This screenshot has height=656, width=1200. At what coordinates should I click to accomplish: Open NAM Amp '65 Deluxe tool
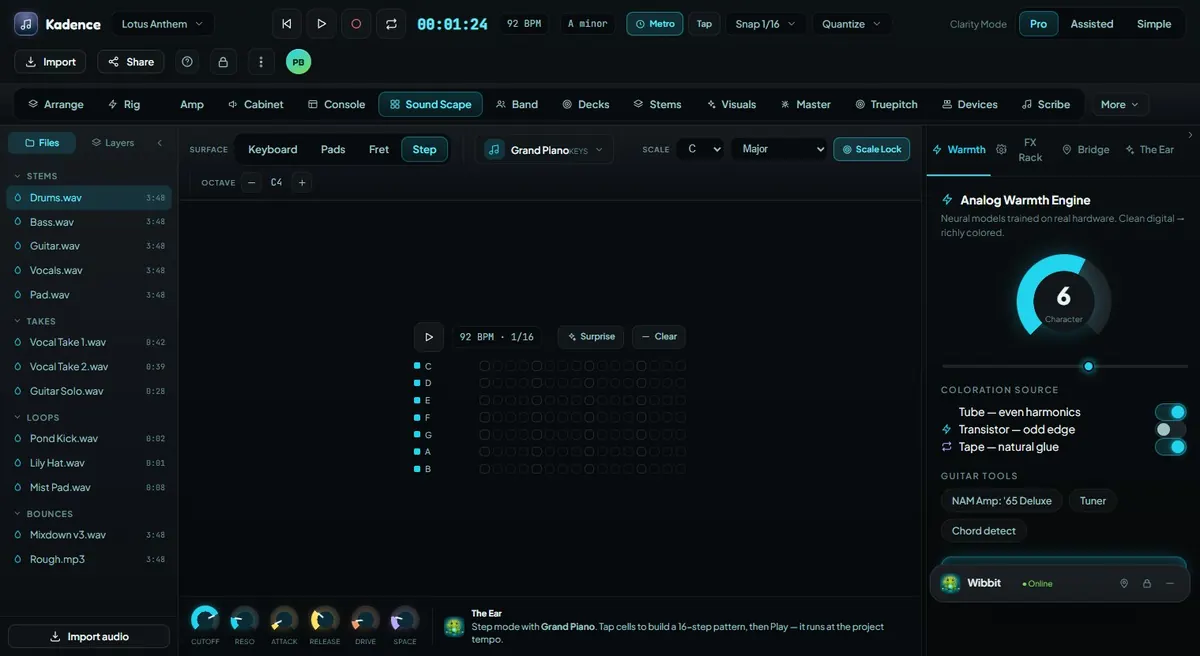coord(1001,501)
